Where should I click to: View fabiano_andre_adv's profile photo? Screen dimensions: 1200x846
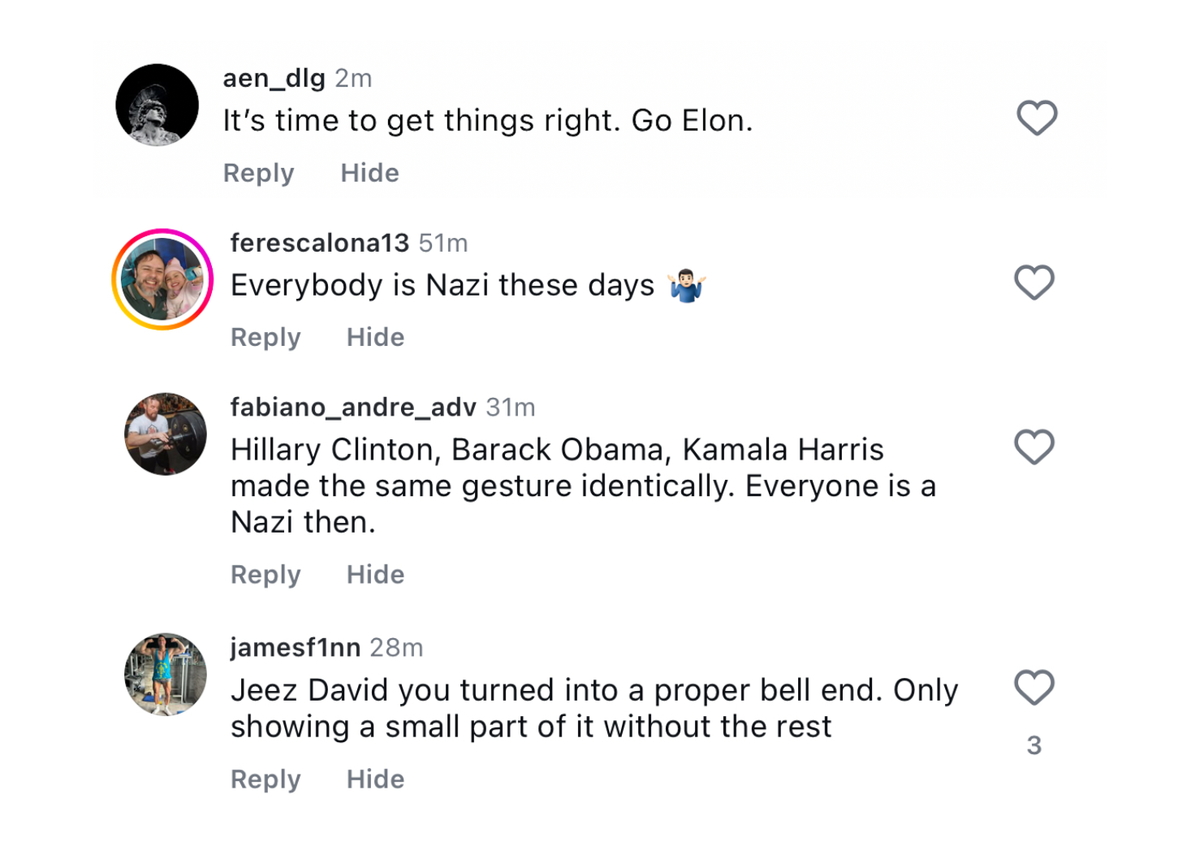click(165, 434)
